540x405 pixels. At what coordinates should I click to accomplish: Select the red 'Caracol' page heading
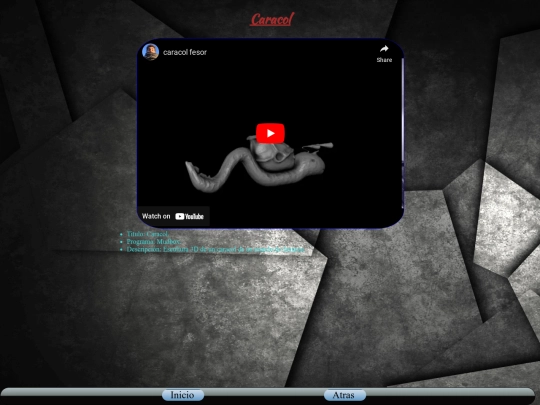(272, 19)
